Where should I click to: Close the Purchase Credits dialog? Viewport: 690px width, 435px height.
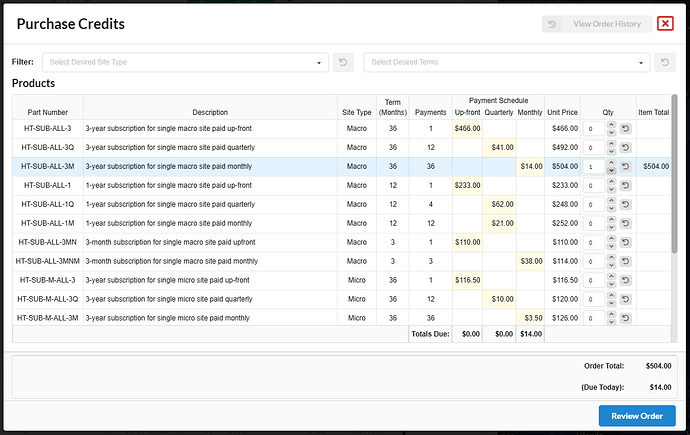pyautogui.click(x=665, y=24)
